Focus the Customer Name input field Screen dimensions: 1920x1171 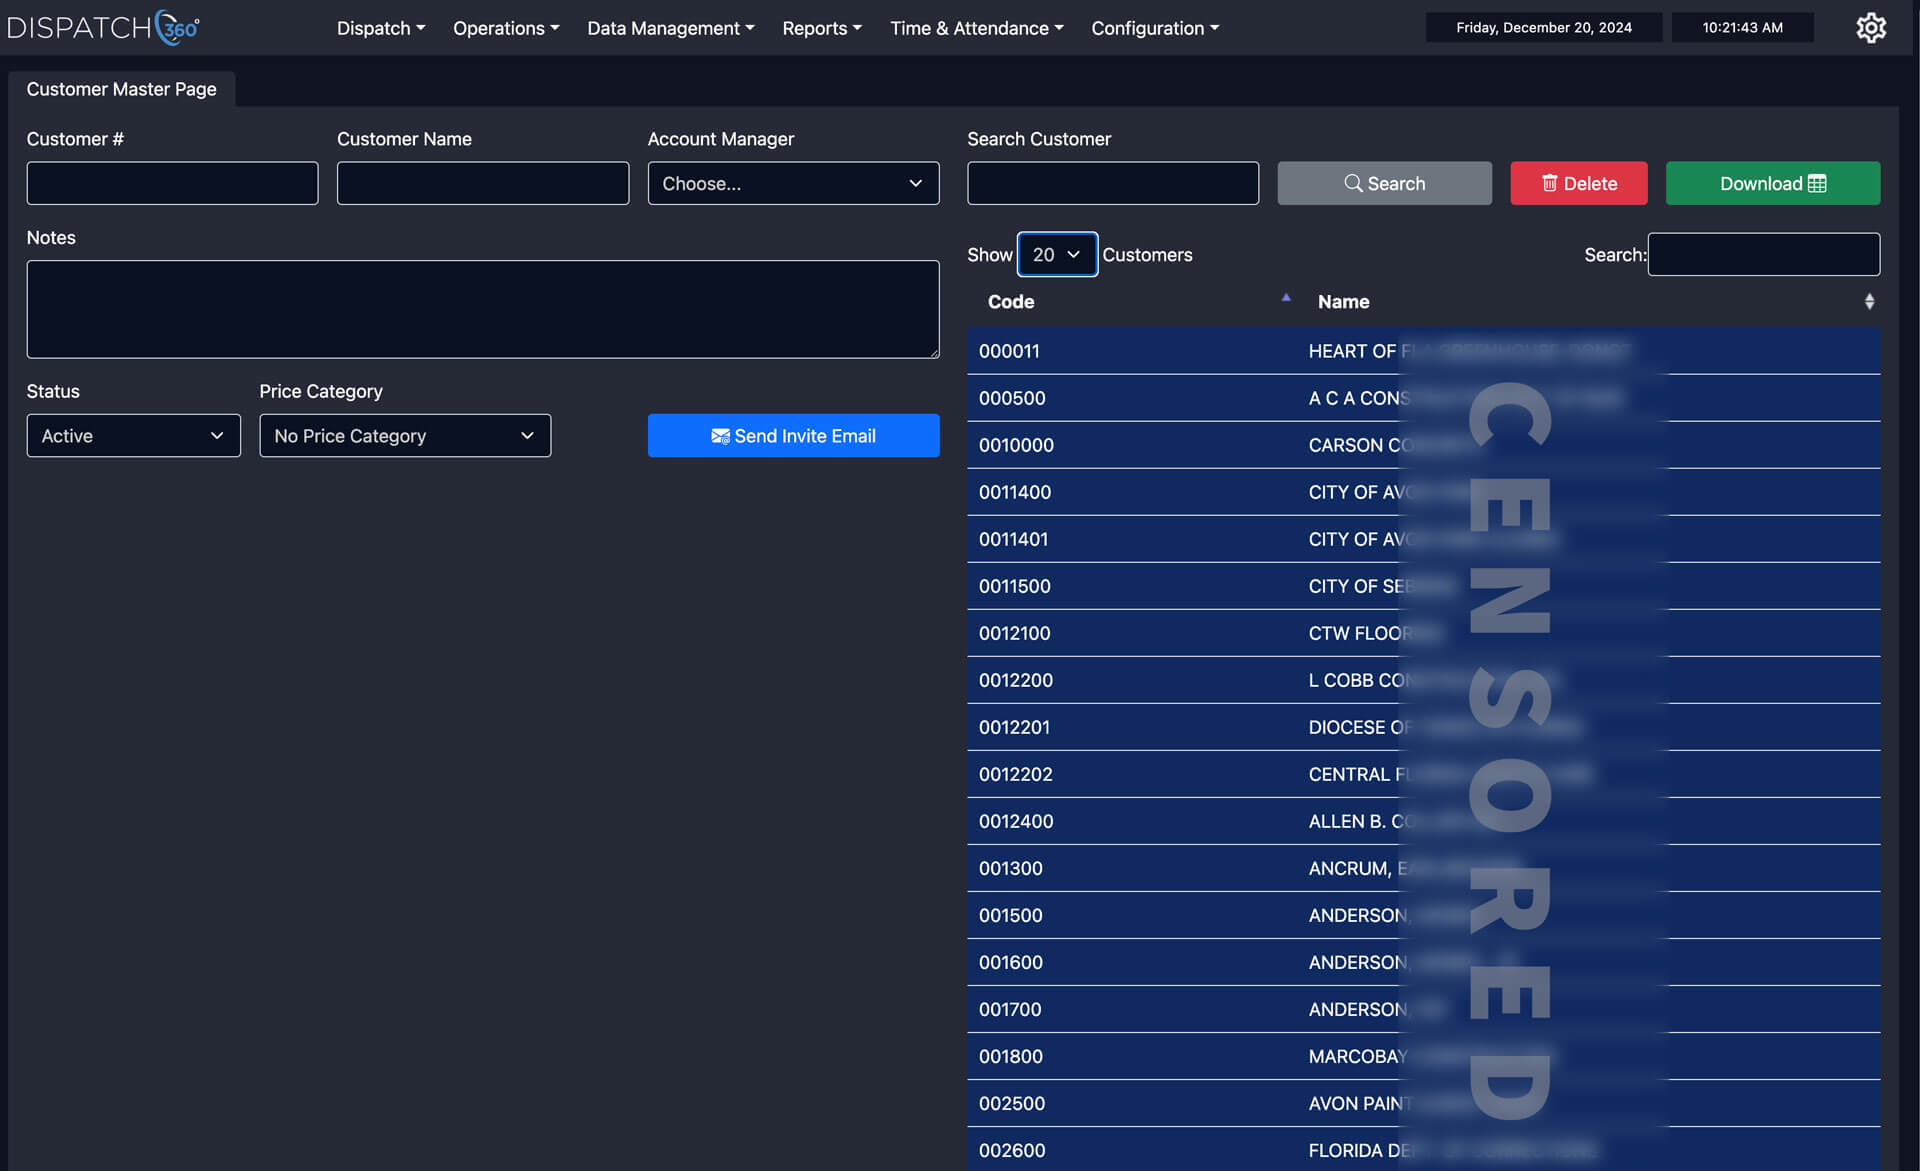click(483, 183)
